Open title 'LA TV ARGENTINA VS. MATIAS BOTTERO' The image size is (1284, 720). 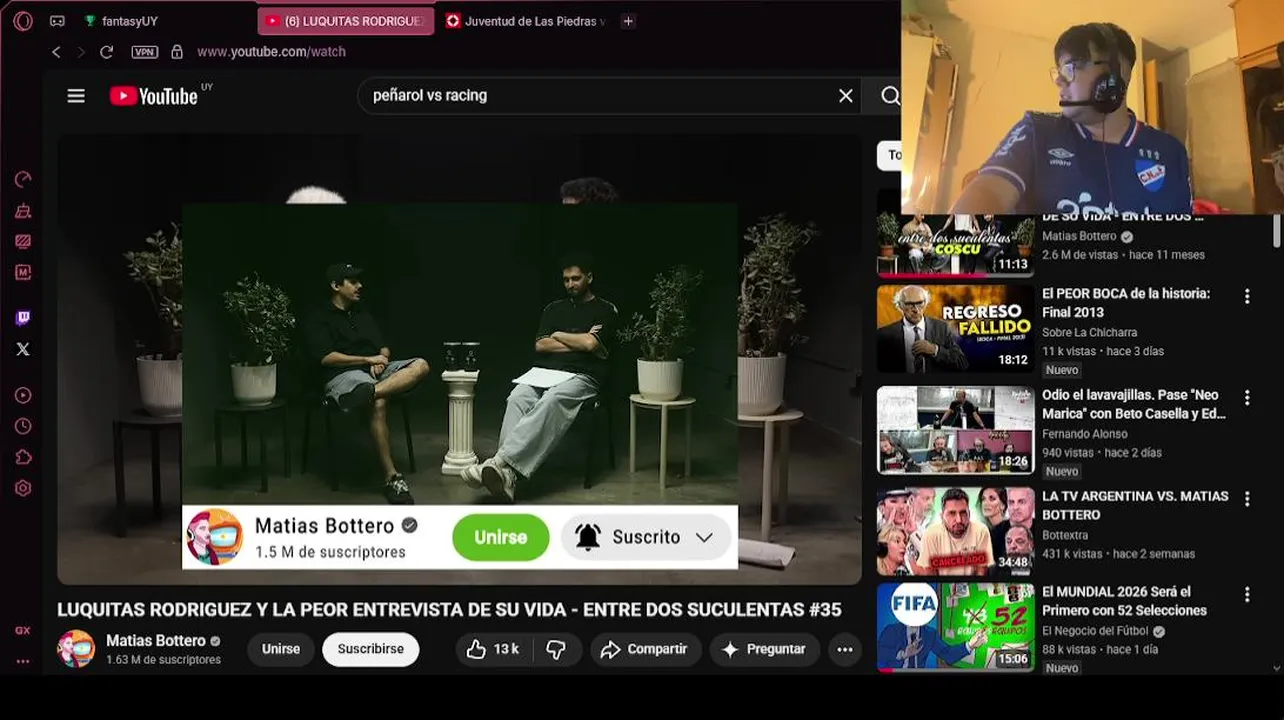[1135, 505]
